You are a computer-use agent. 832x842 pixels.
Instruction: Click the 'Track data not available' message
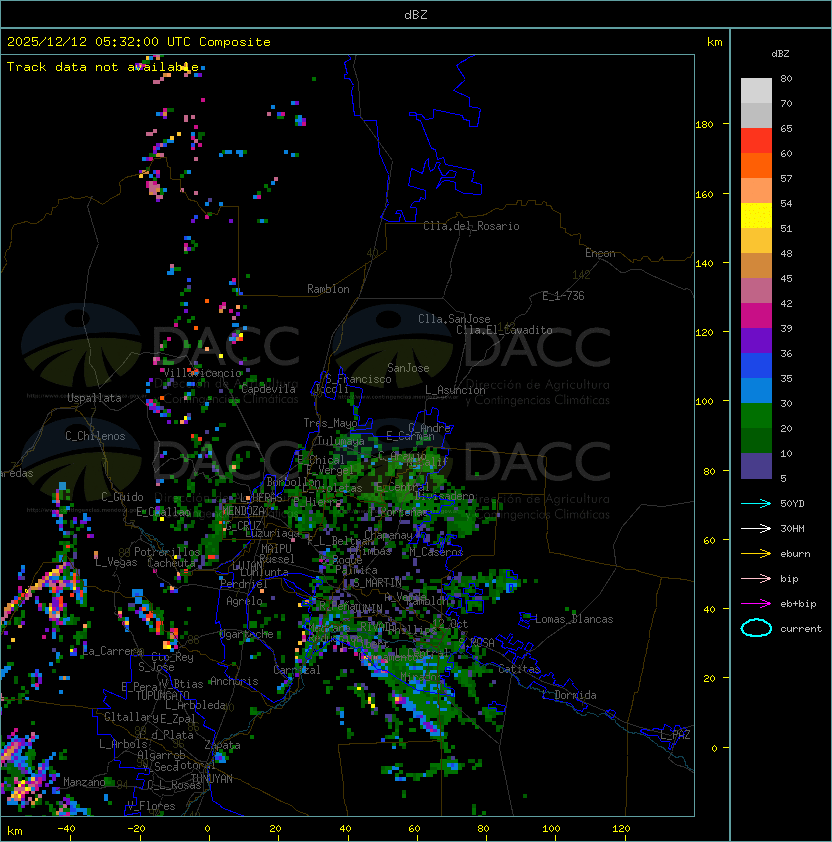[103, 67]
